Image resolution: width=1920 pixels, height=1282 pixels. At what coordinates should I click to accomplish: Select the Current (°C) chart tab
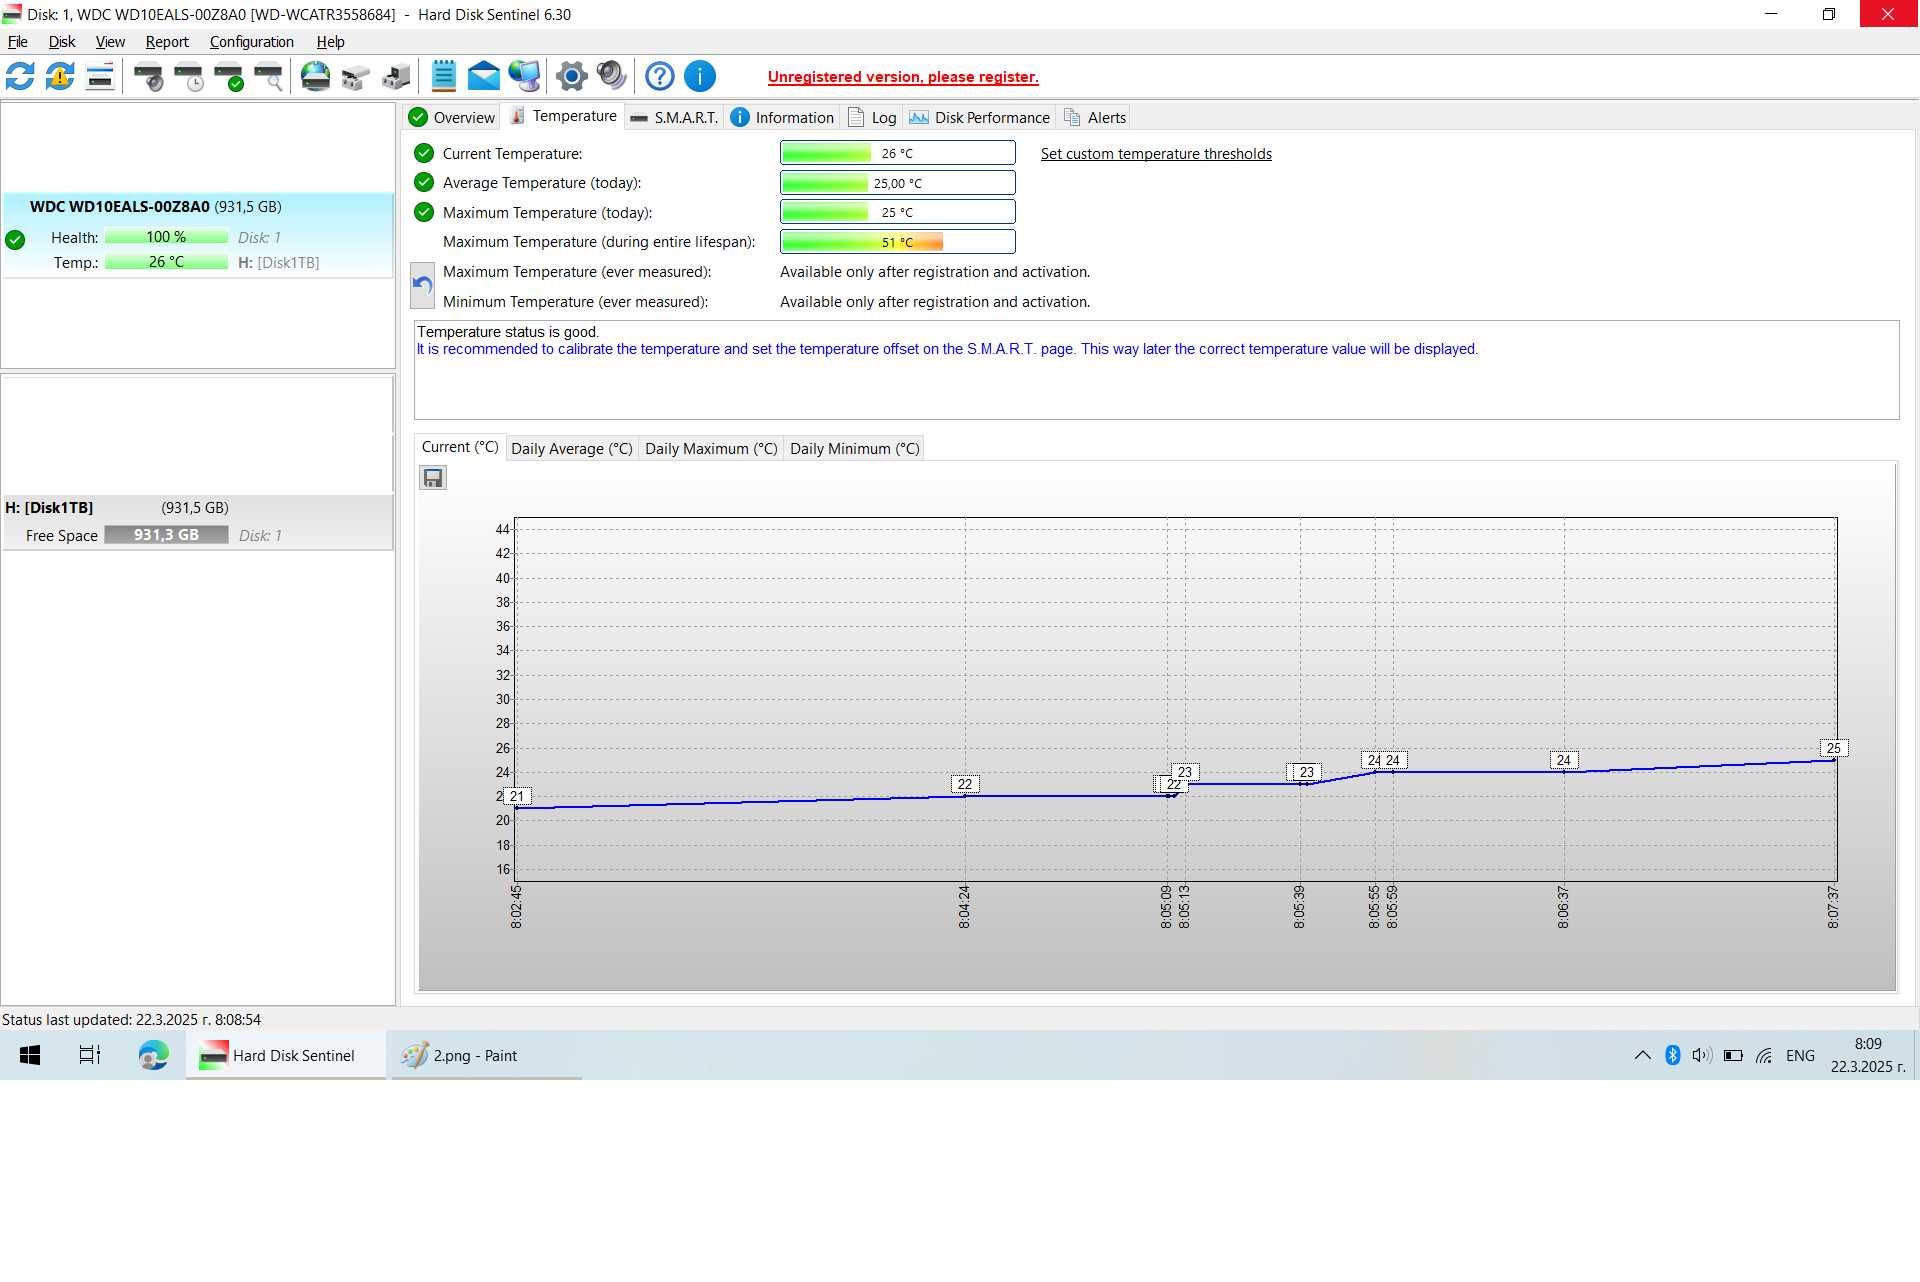[x=460, y=447]
